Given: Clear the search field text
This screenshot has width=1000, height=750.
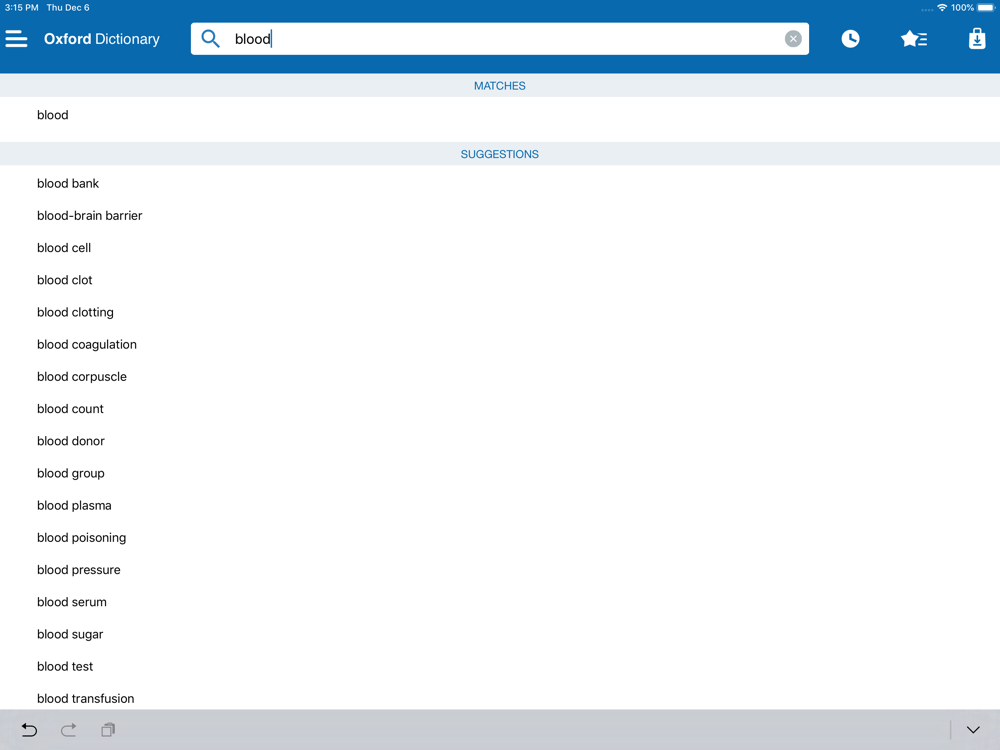Looking at the screenshot, I should (793, 39).
